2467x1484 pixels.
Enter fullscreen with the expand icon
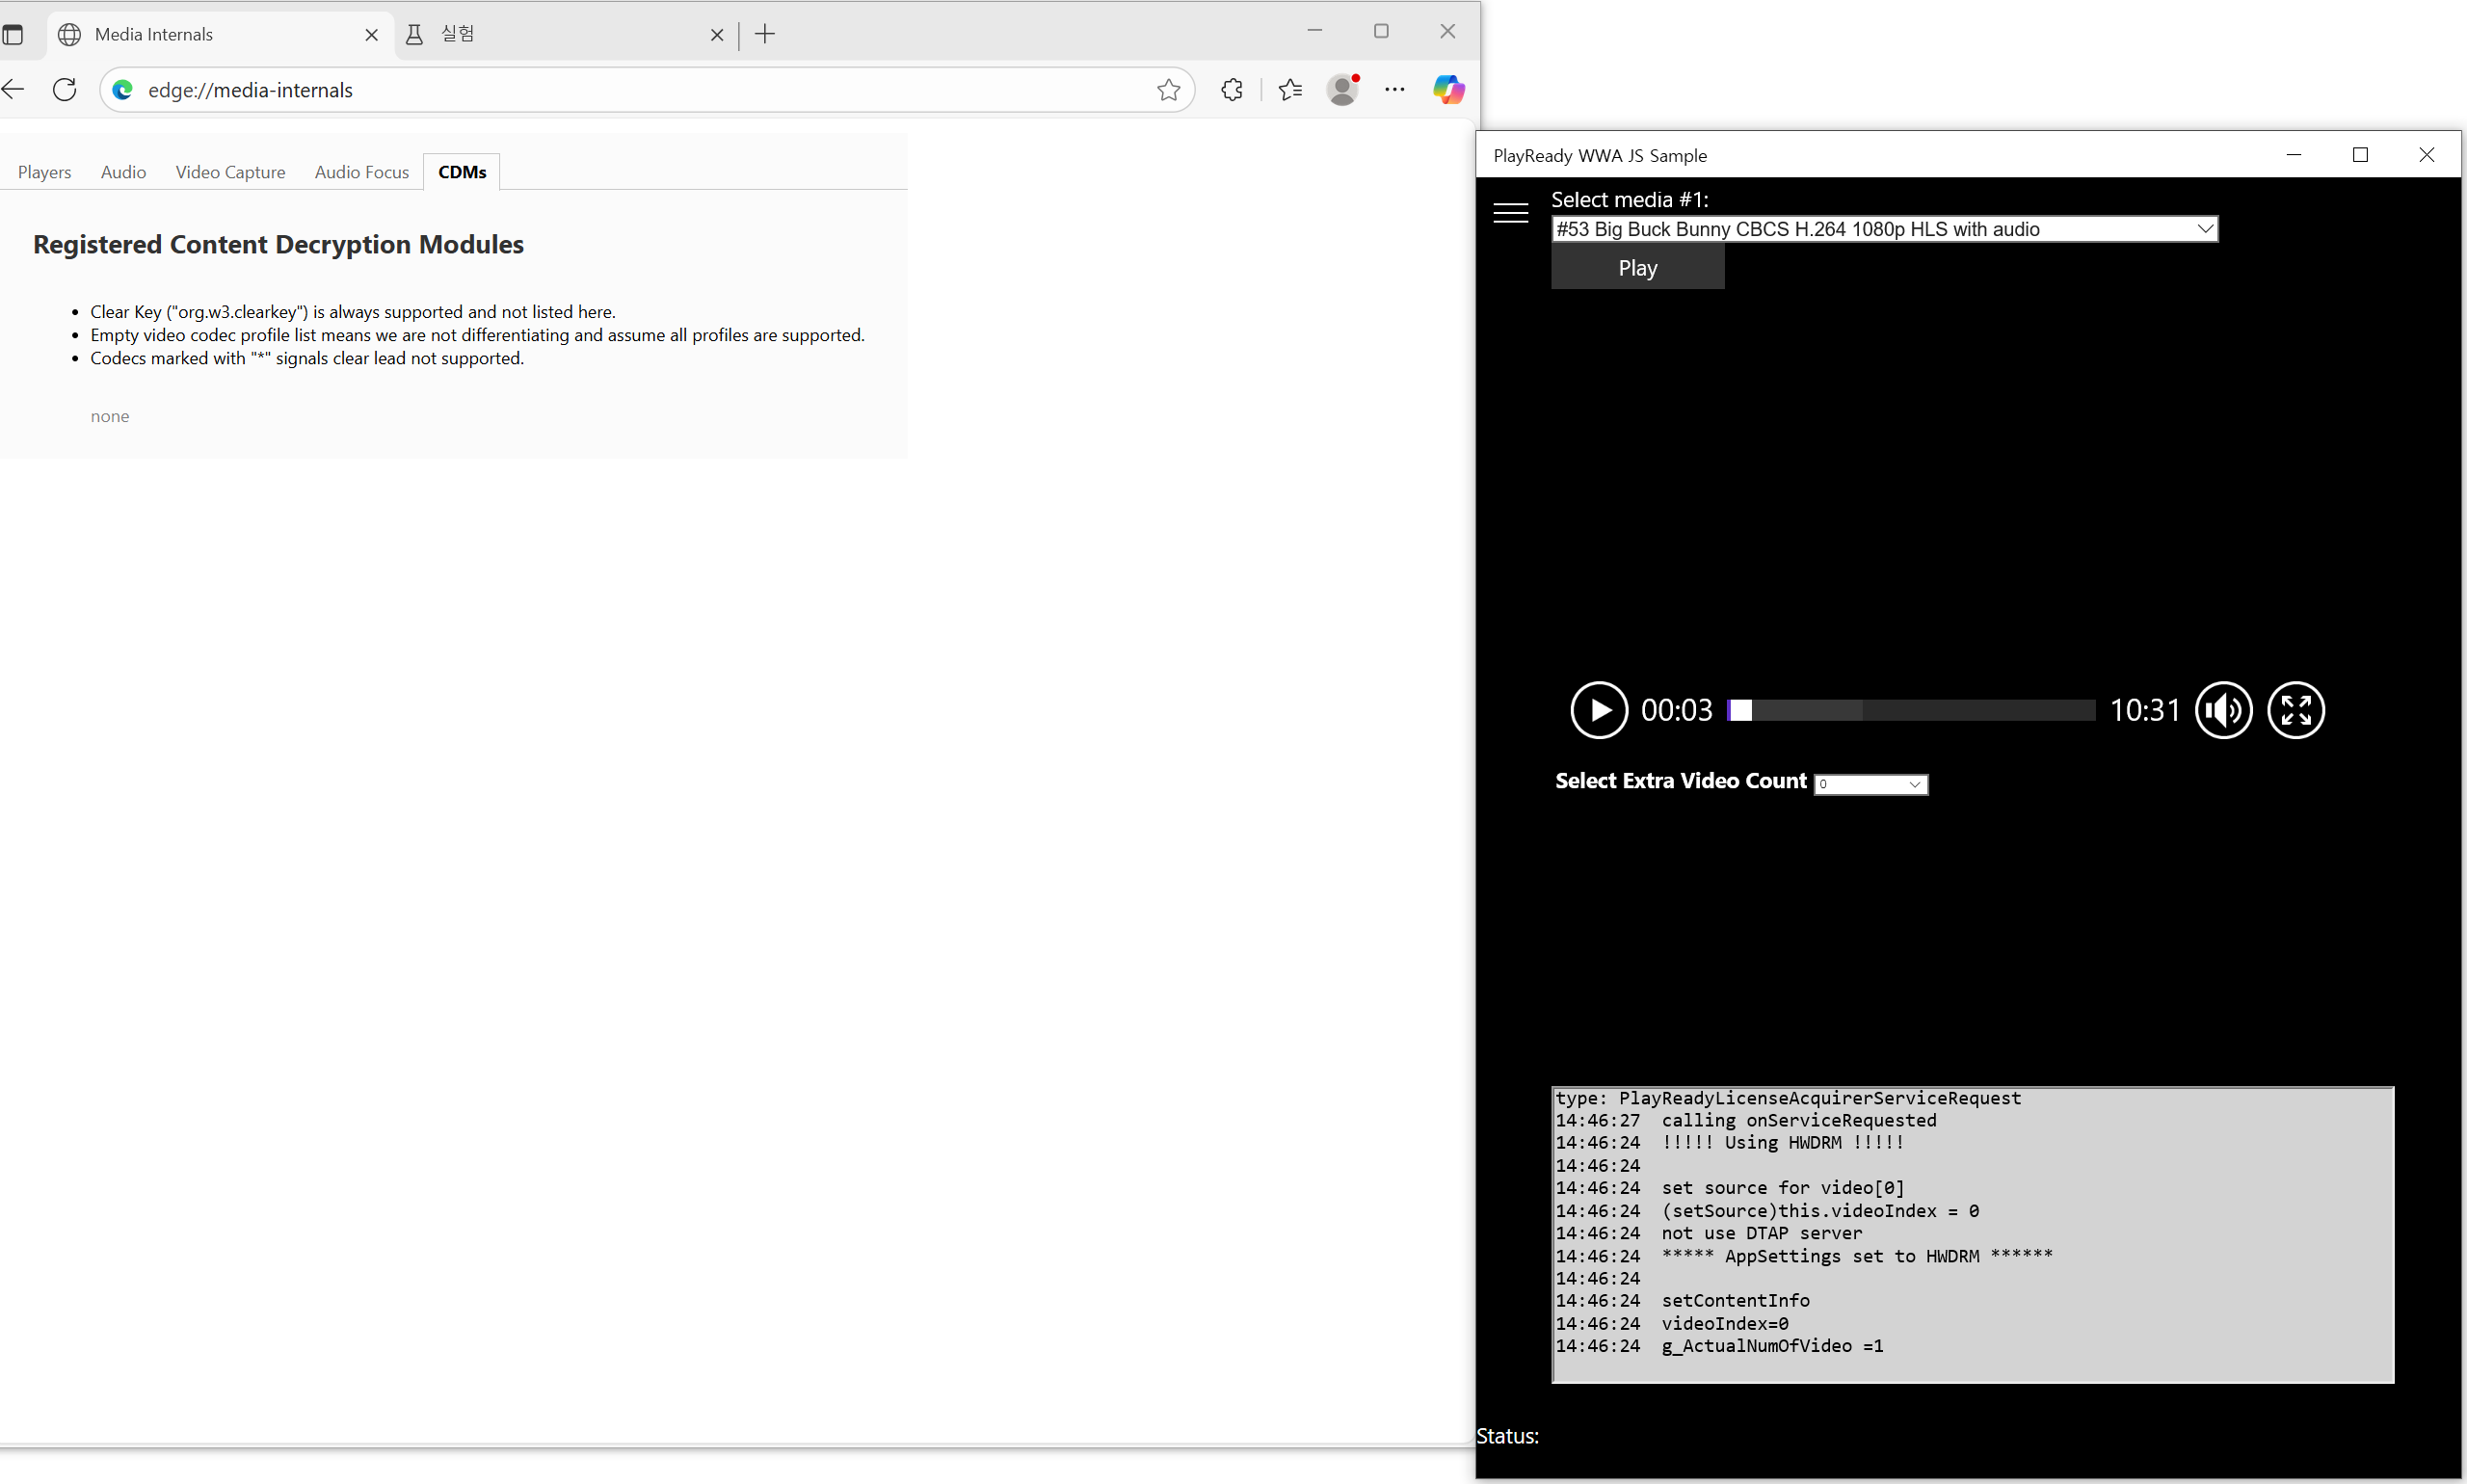click(x=2295, y=710)
